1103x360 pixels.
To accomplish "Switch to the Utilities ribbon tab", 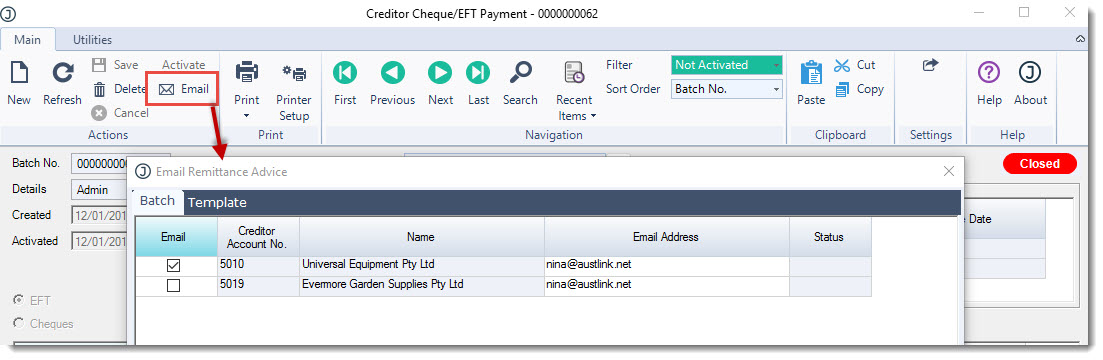I will click(92, 39).
